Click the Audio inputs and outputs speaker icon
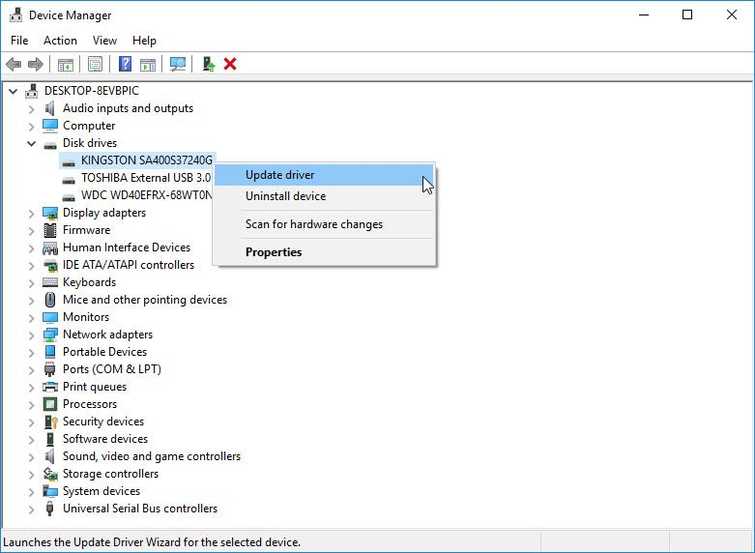The width and height of the screenshot is (755, 553). [x=50, y=108]
